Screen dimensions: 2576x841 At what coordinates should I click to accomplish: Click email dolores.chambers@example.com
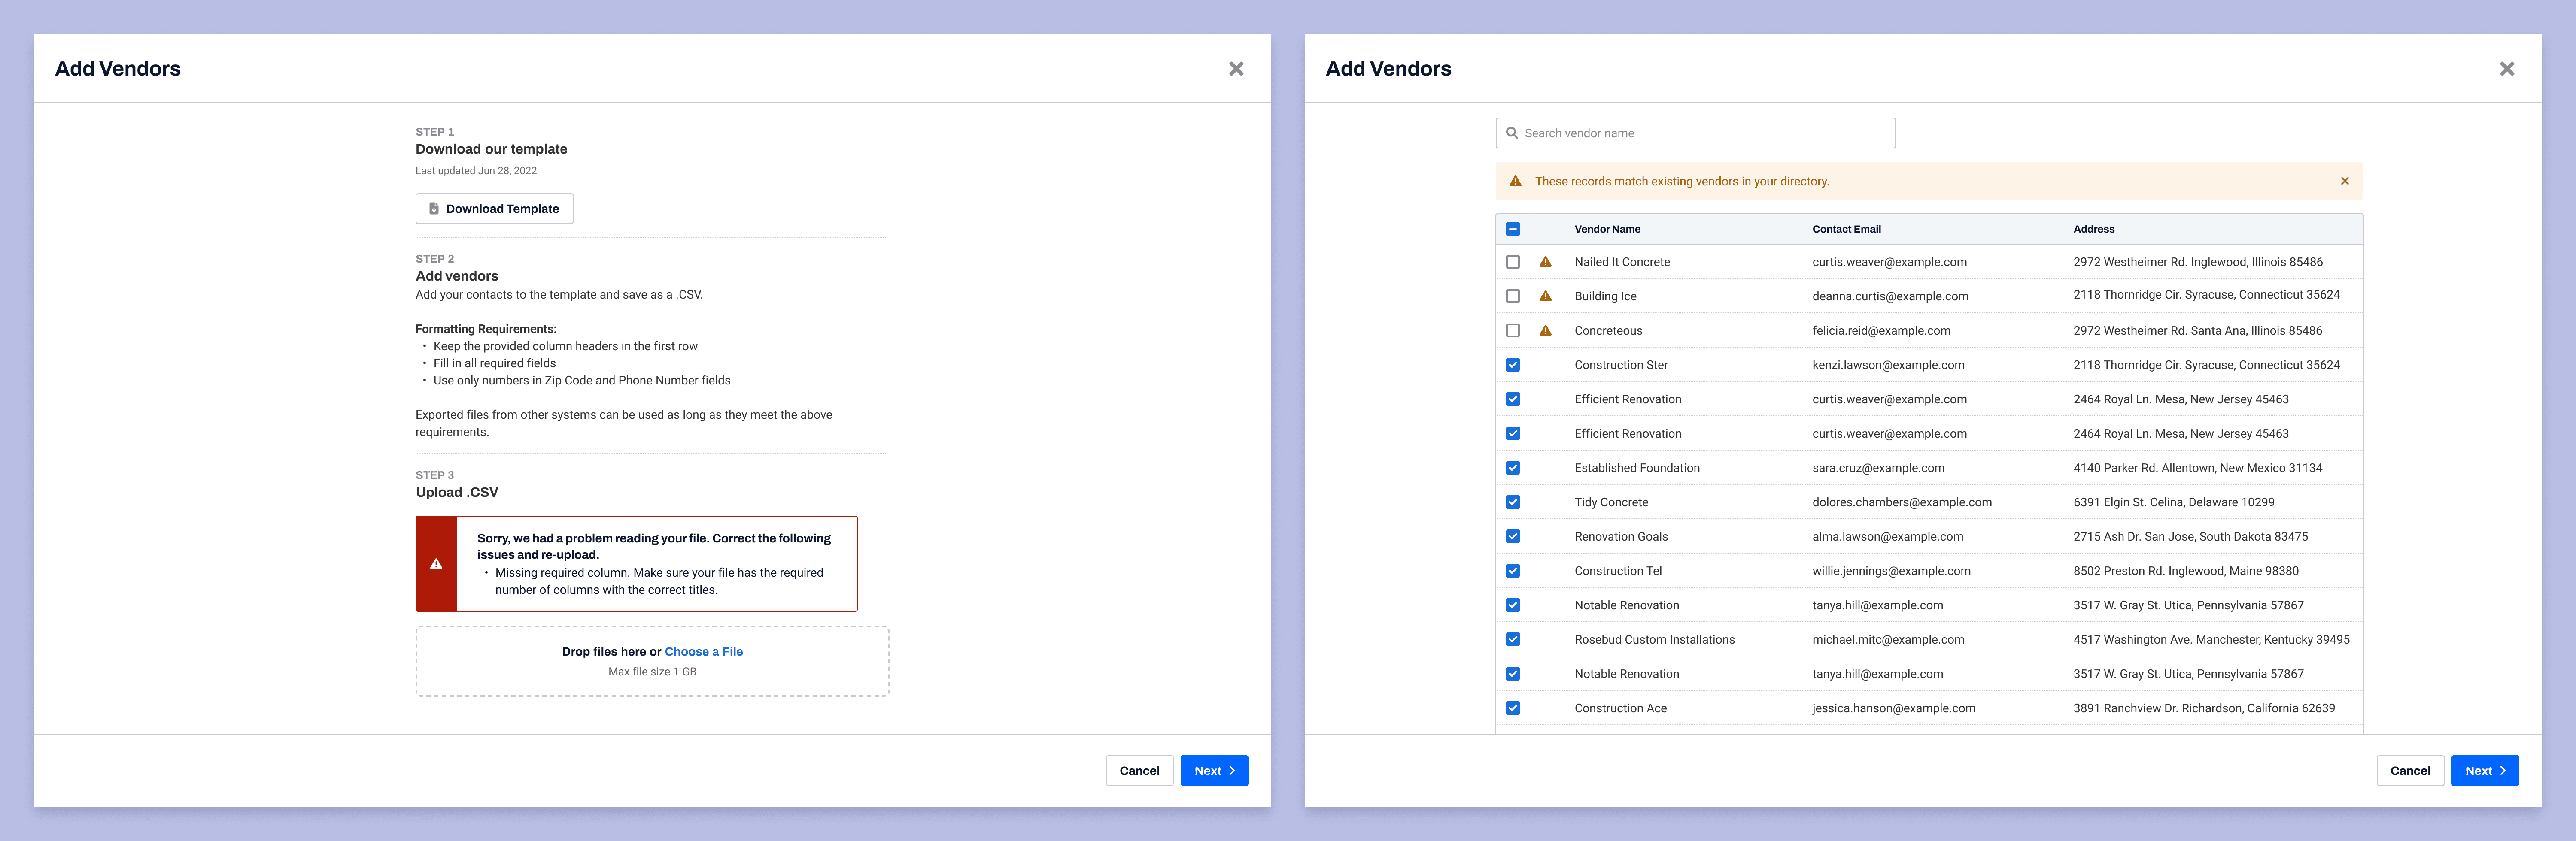click(1902, 502)
